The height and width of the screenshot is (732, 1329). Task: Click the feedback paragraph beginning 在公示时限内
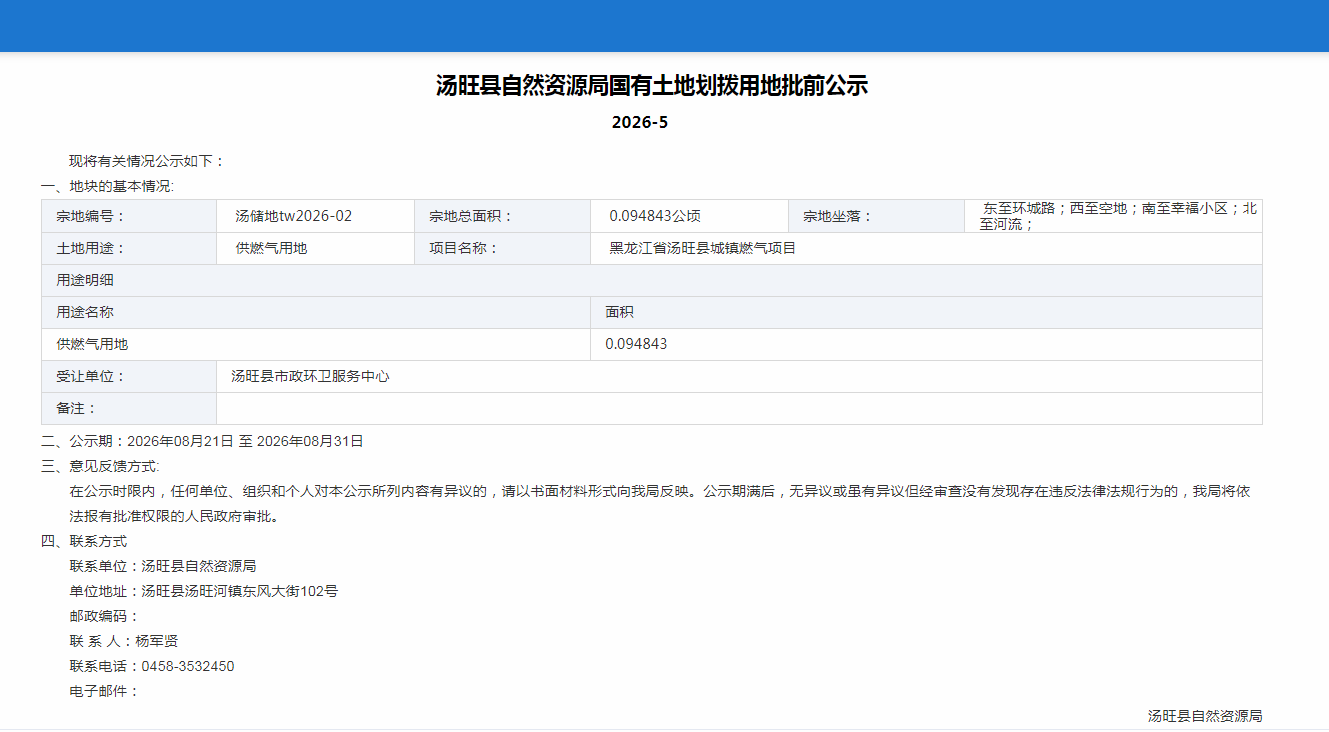659,491
